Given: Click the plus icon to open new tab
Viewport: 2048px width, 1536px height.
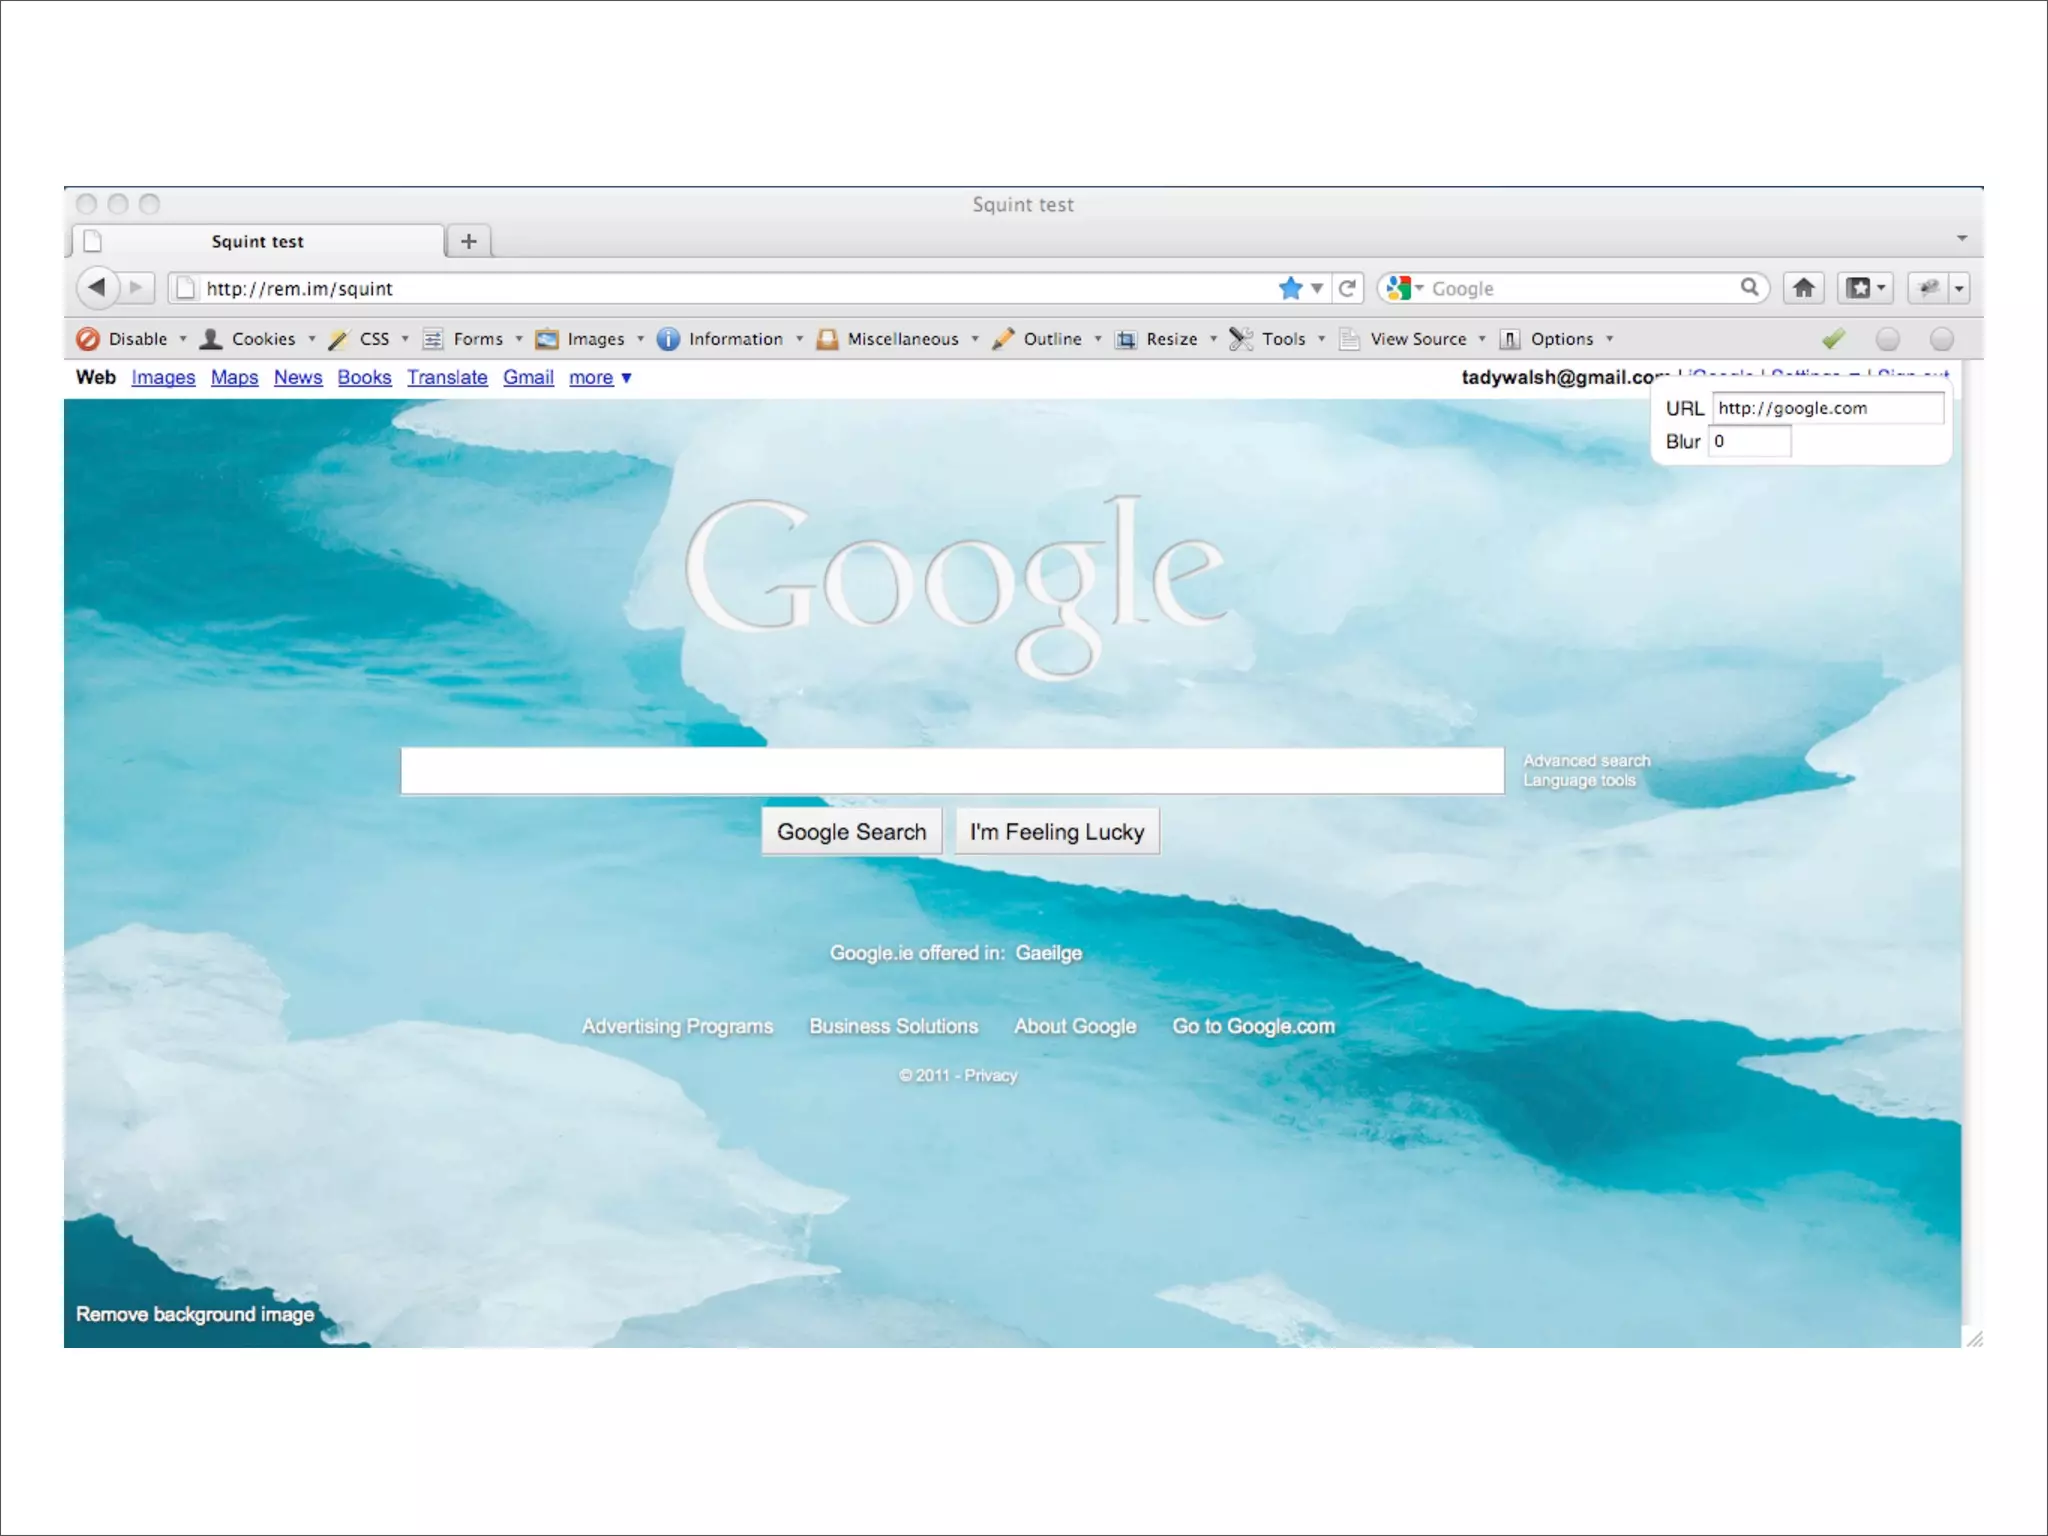Looking at the screenshot, I should [x=468, y=241].
